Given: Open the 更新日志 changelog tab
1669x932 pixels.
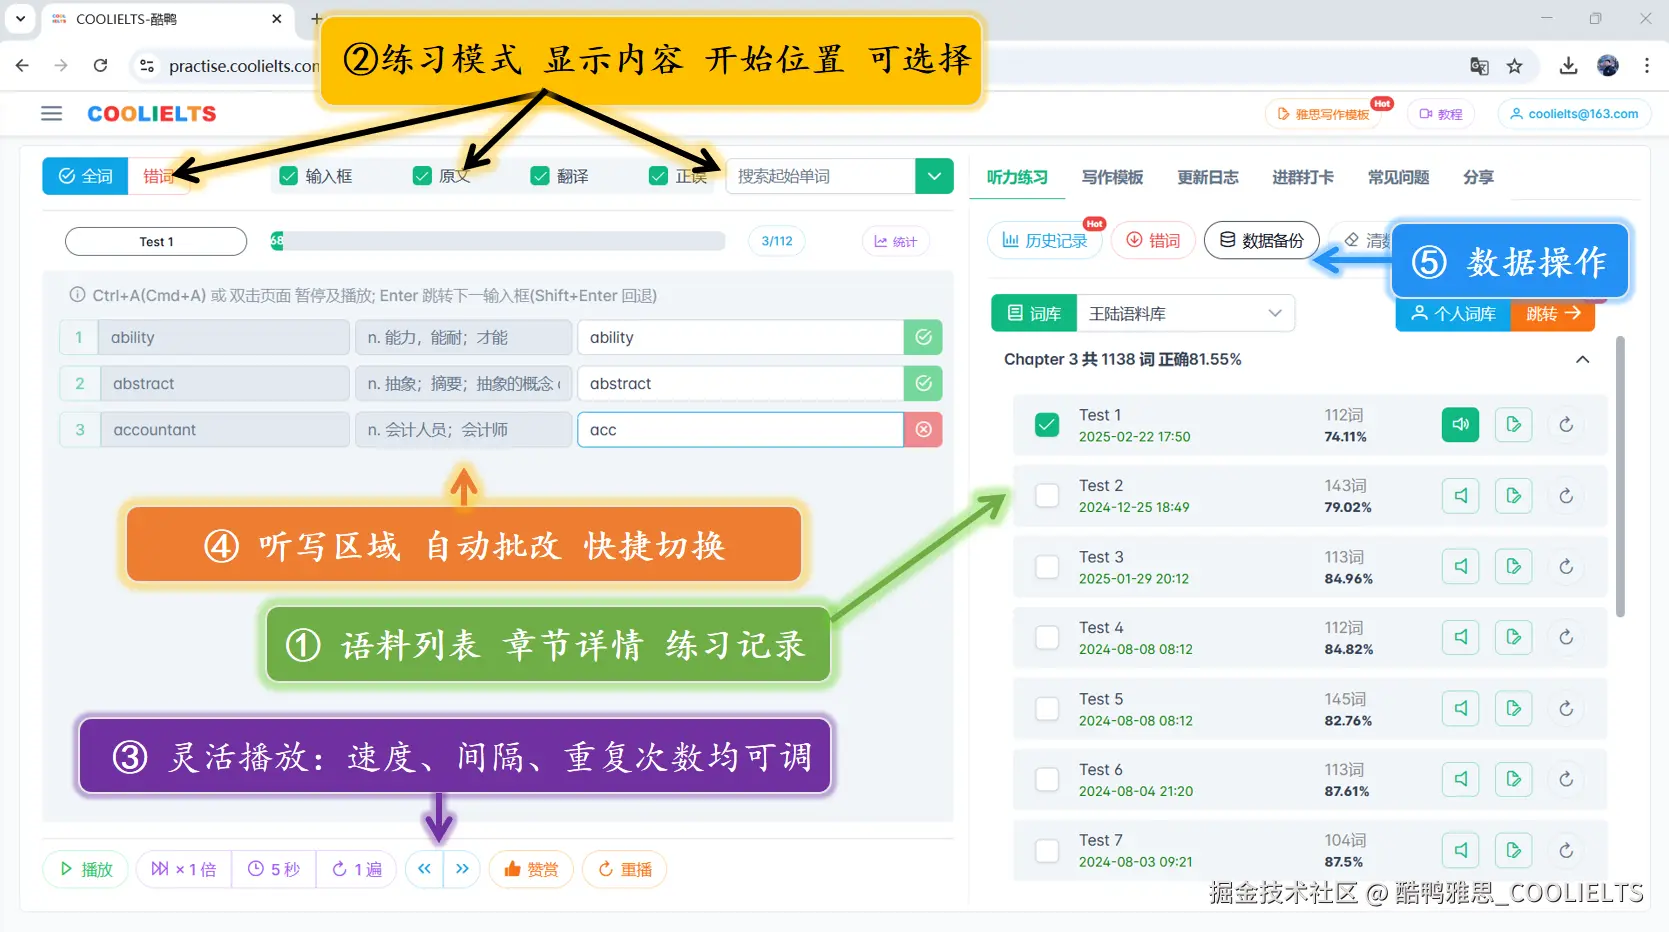Looking at the screenshot, I should coord(1207,177).
